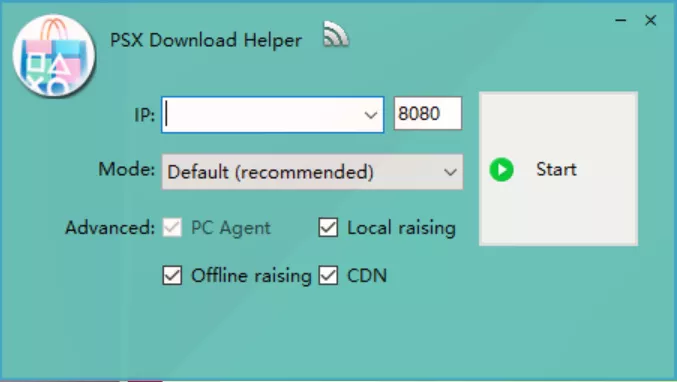Close the PSX Download Helper window

[650, 20]
